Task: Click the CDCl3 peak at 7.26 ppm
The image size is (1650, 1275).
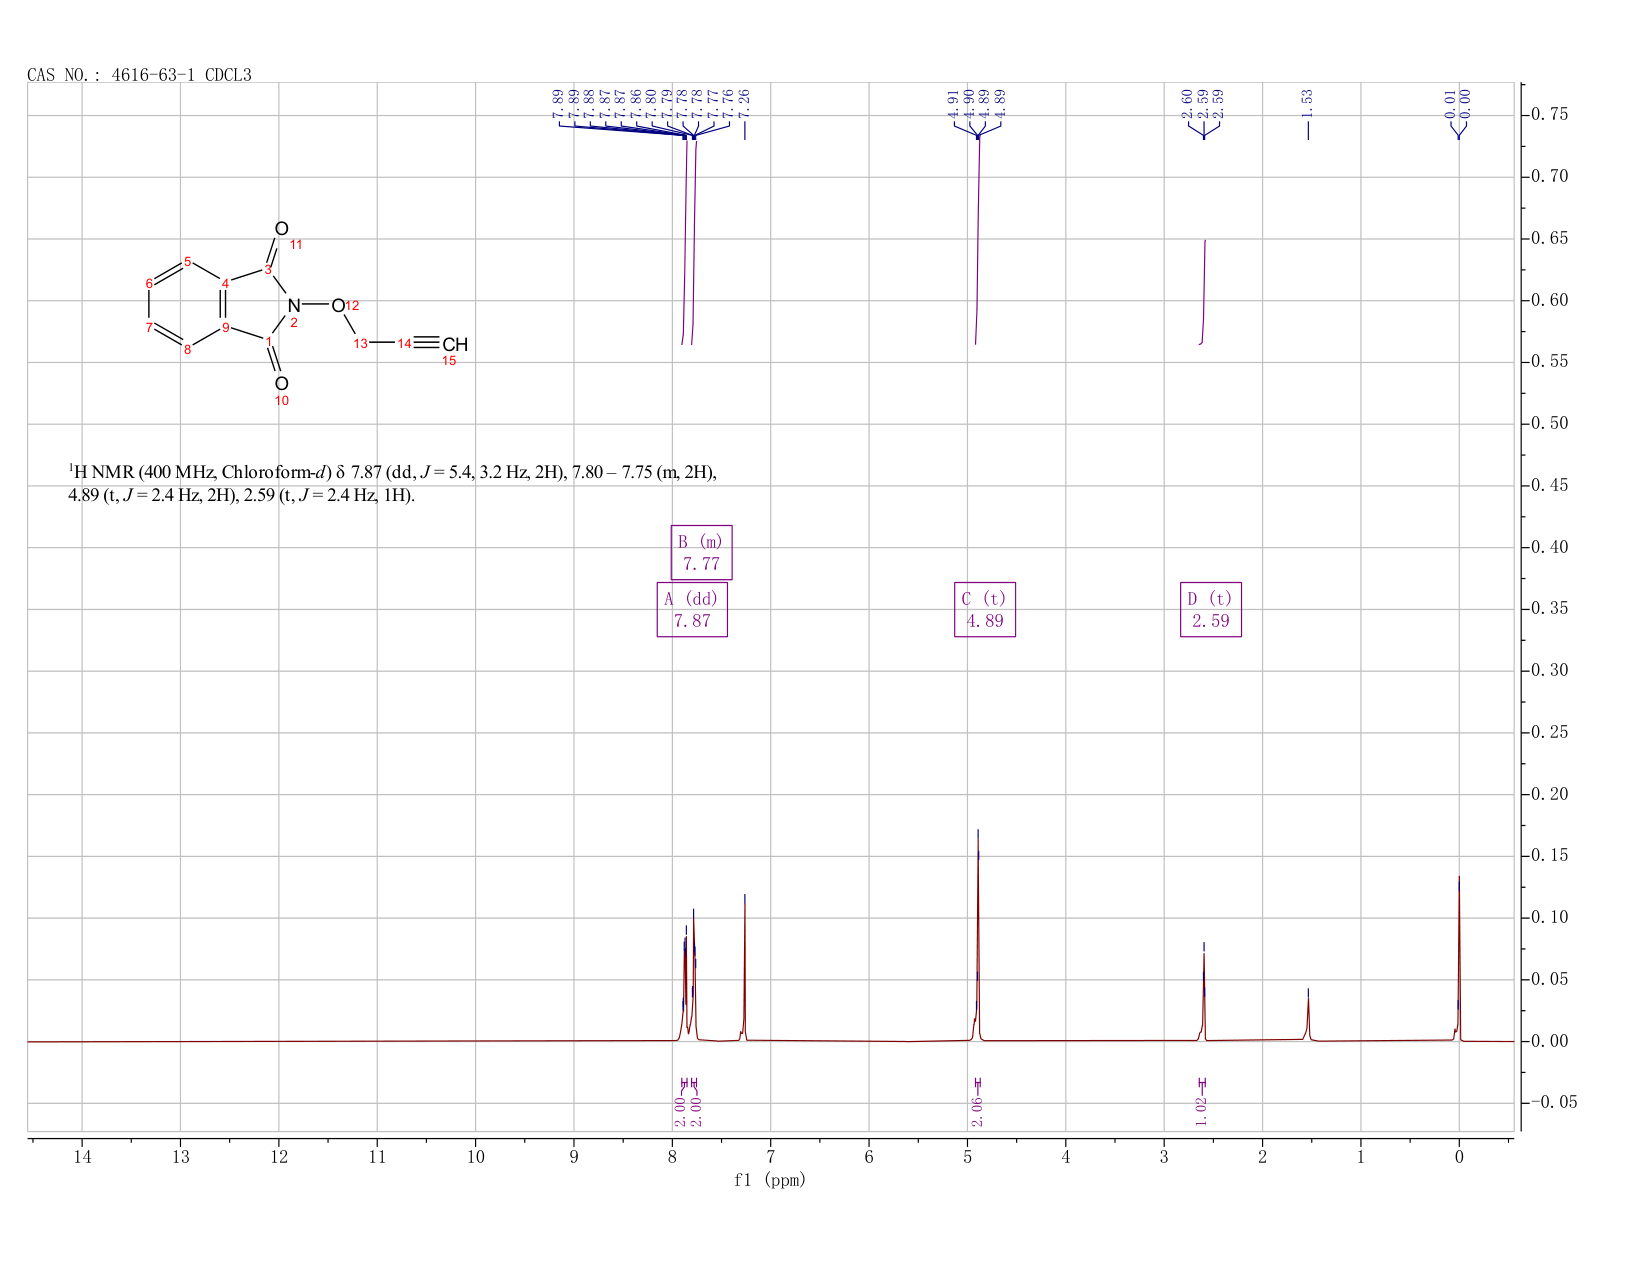Action: 745,967
